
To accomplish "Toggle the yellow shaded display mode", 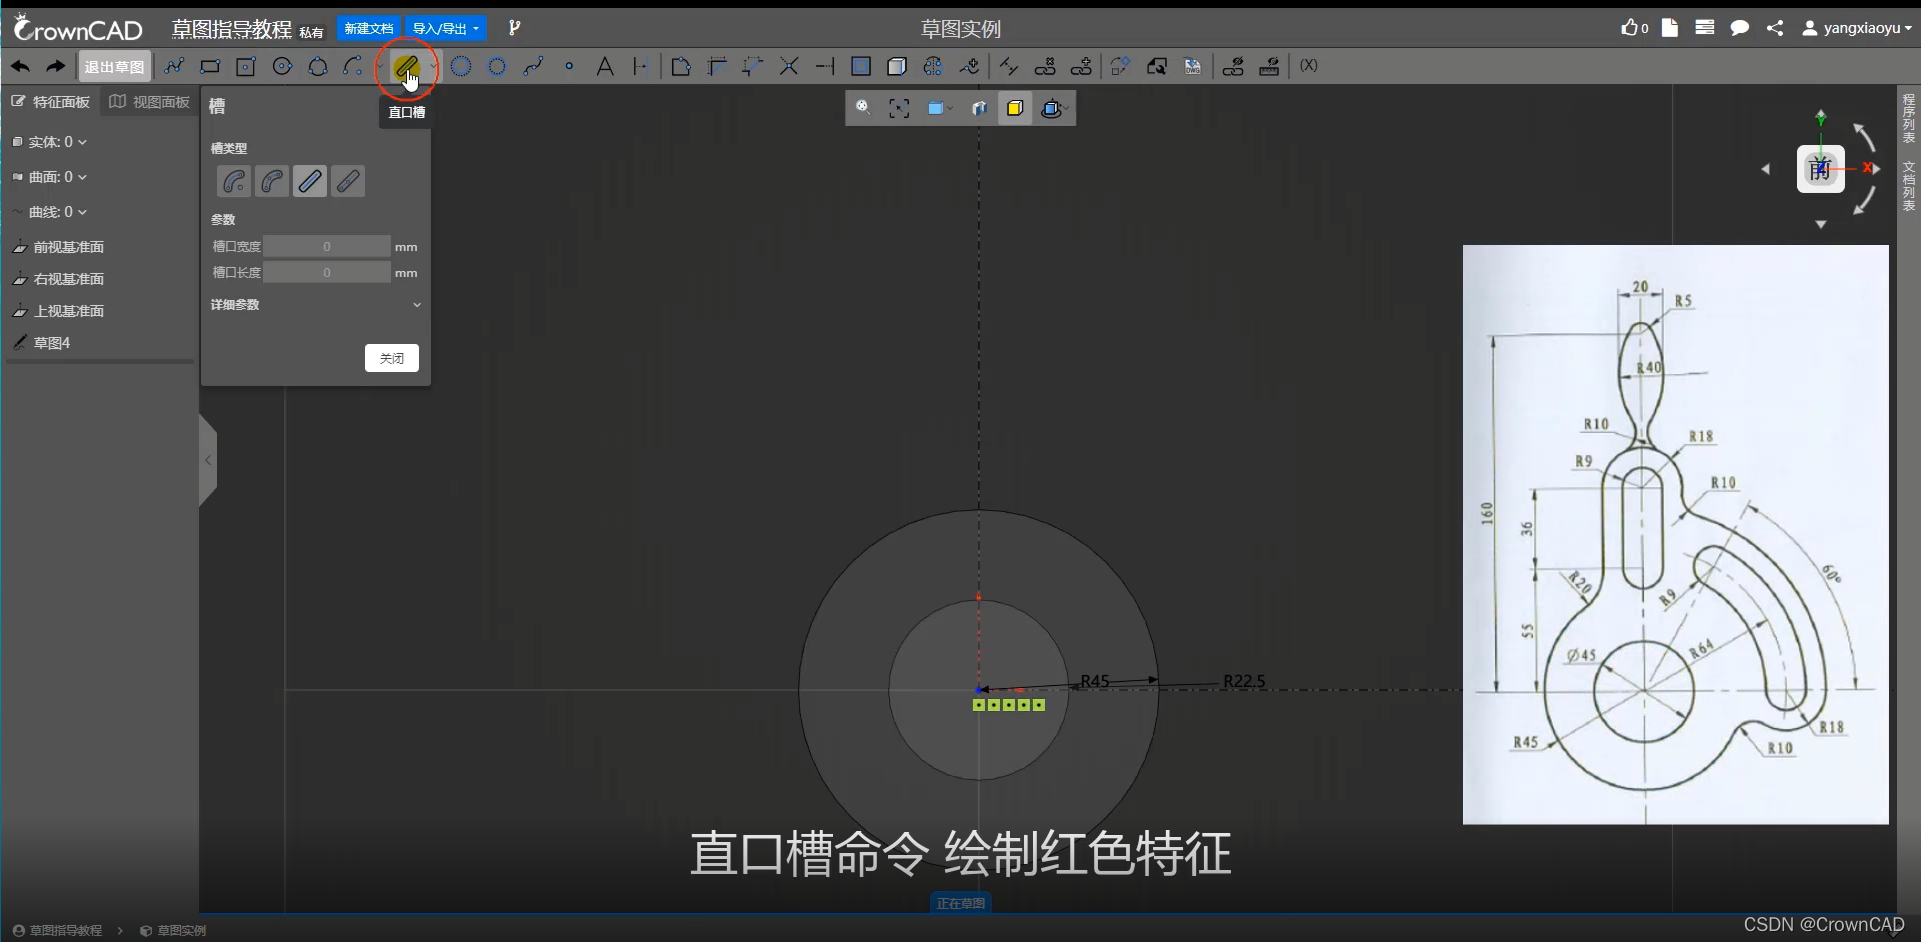I will pyautogui.click(x=1015, y=108).
